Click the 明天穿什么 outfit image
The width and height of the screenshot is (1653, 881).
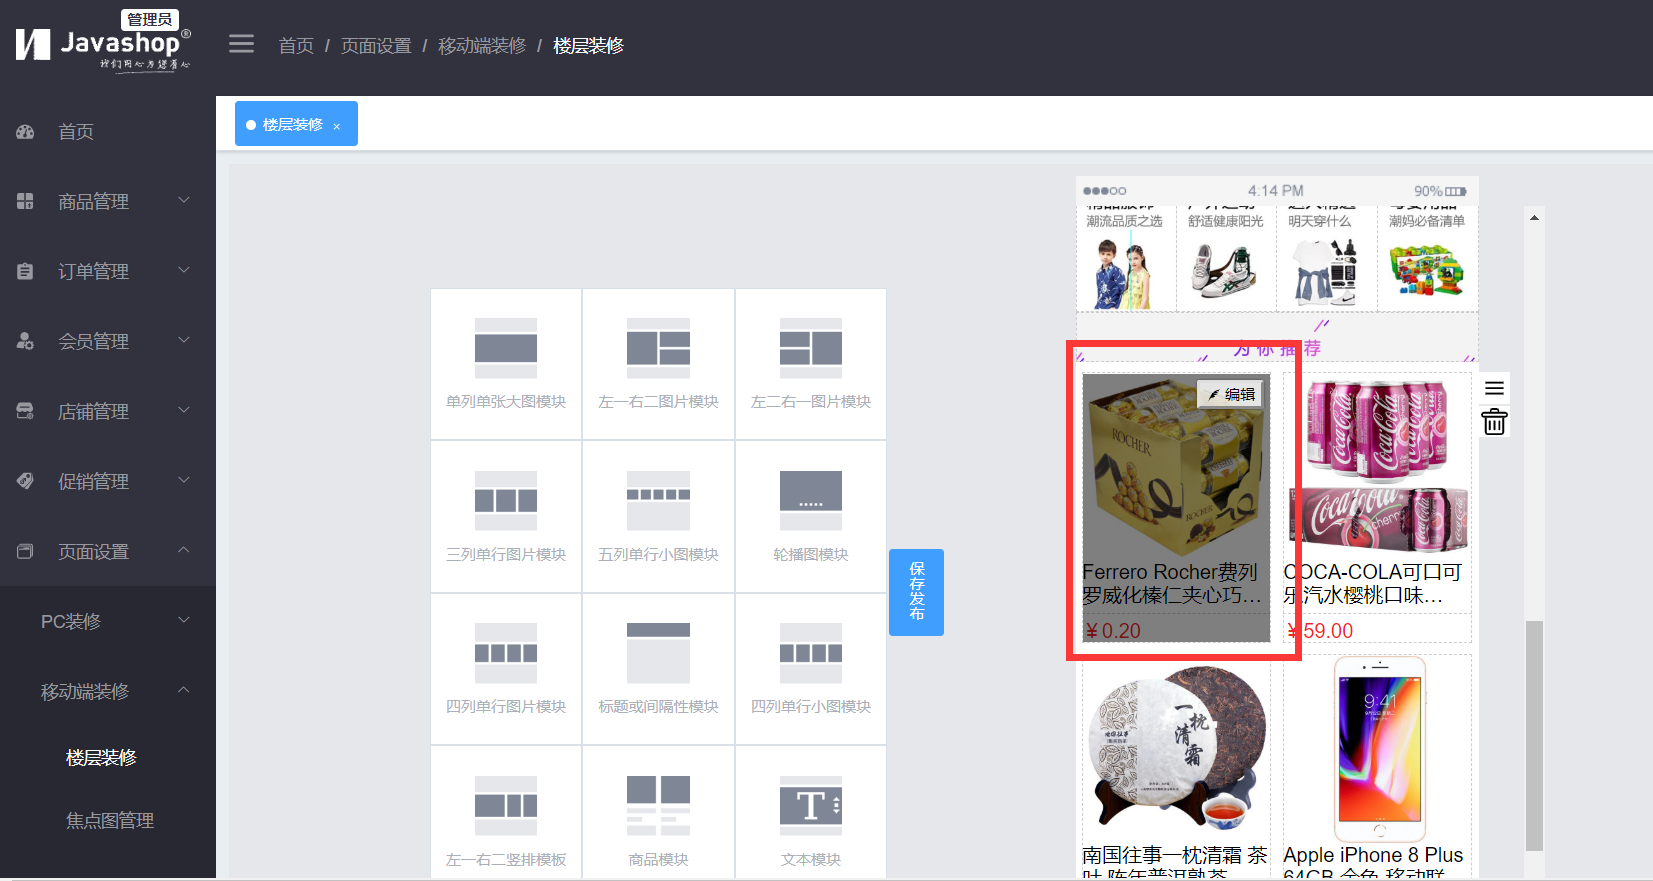[x=1326, y=272]
